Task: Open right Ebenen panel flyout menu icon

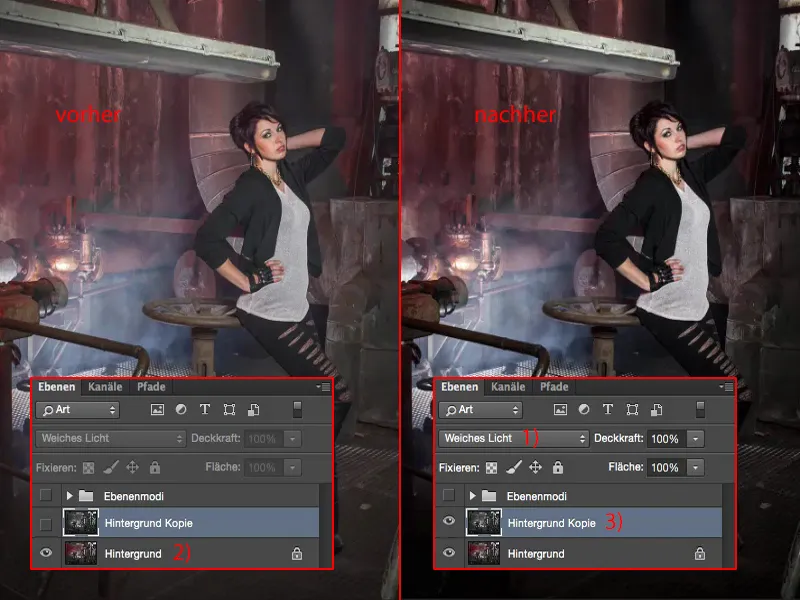Action: 727,387
